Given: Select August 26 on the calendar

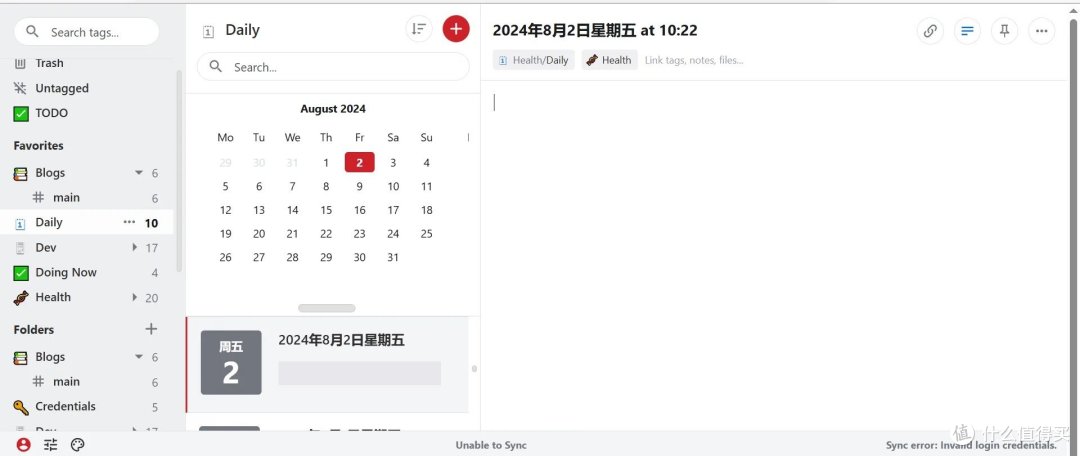Looking at the screenshot, I should pyautogui.click(x=225, y=257).
